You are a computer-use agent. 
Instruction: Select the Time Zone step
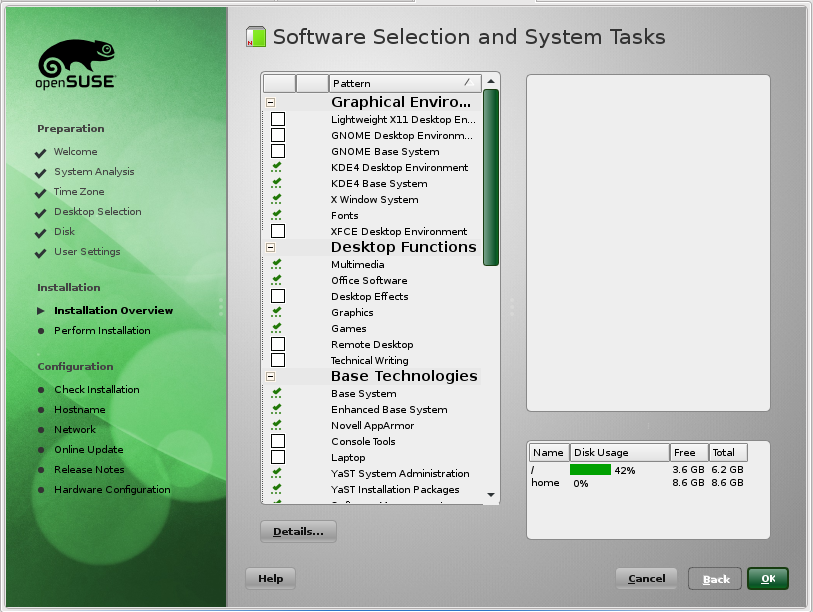[x=79, y=192]
